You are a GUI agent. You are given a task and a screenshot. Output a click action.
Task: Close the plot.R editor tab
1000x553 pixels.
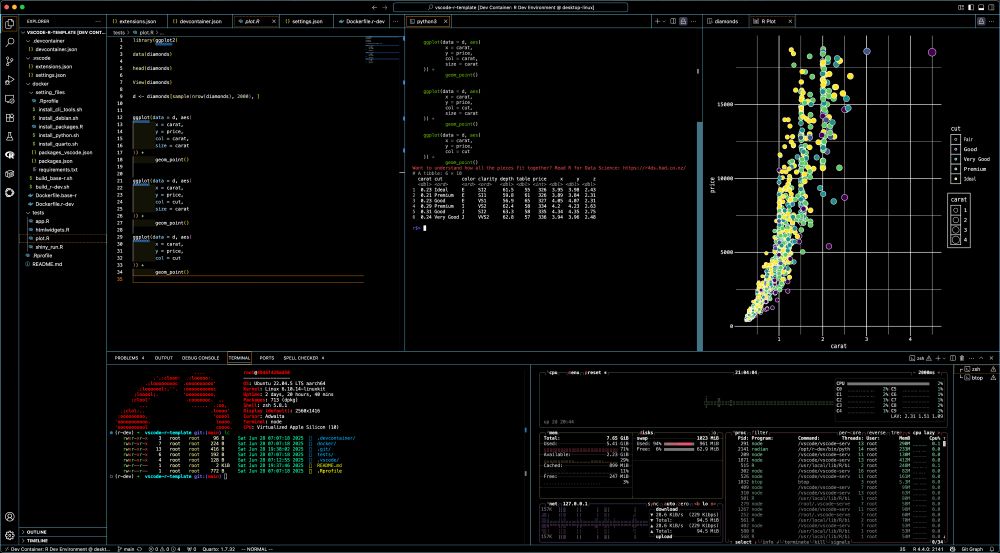pos(274,21)
